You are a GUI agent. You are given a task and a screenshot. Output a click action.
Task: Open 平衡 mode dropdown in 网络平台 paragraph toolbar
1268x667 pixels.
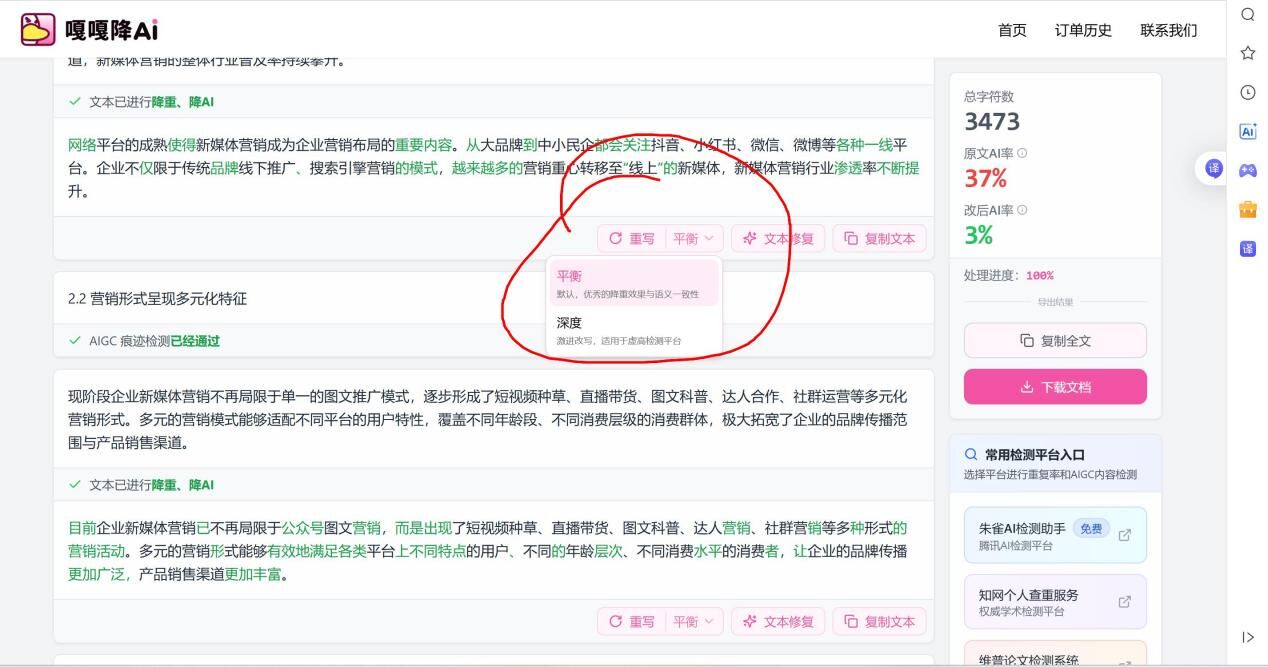point(693,239)
